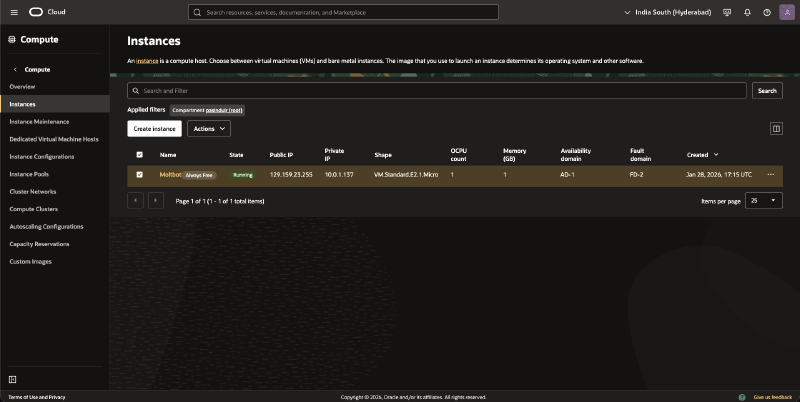This screenshot has width=800, height=402.
Task: Uncheck the Moltbot instance checkbox
Action: [139, 174]
